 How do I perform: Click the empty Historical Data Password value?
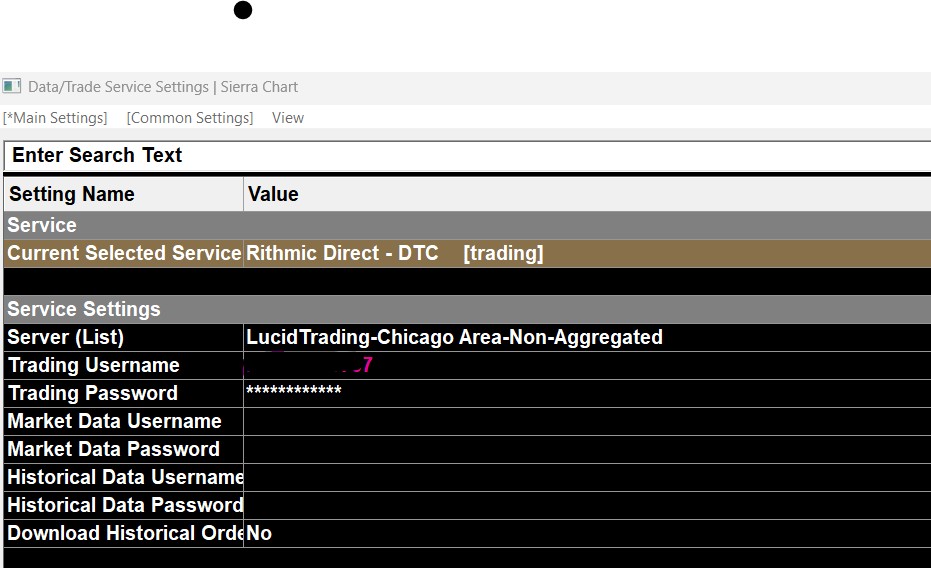(x=587, y=504)
